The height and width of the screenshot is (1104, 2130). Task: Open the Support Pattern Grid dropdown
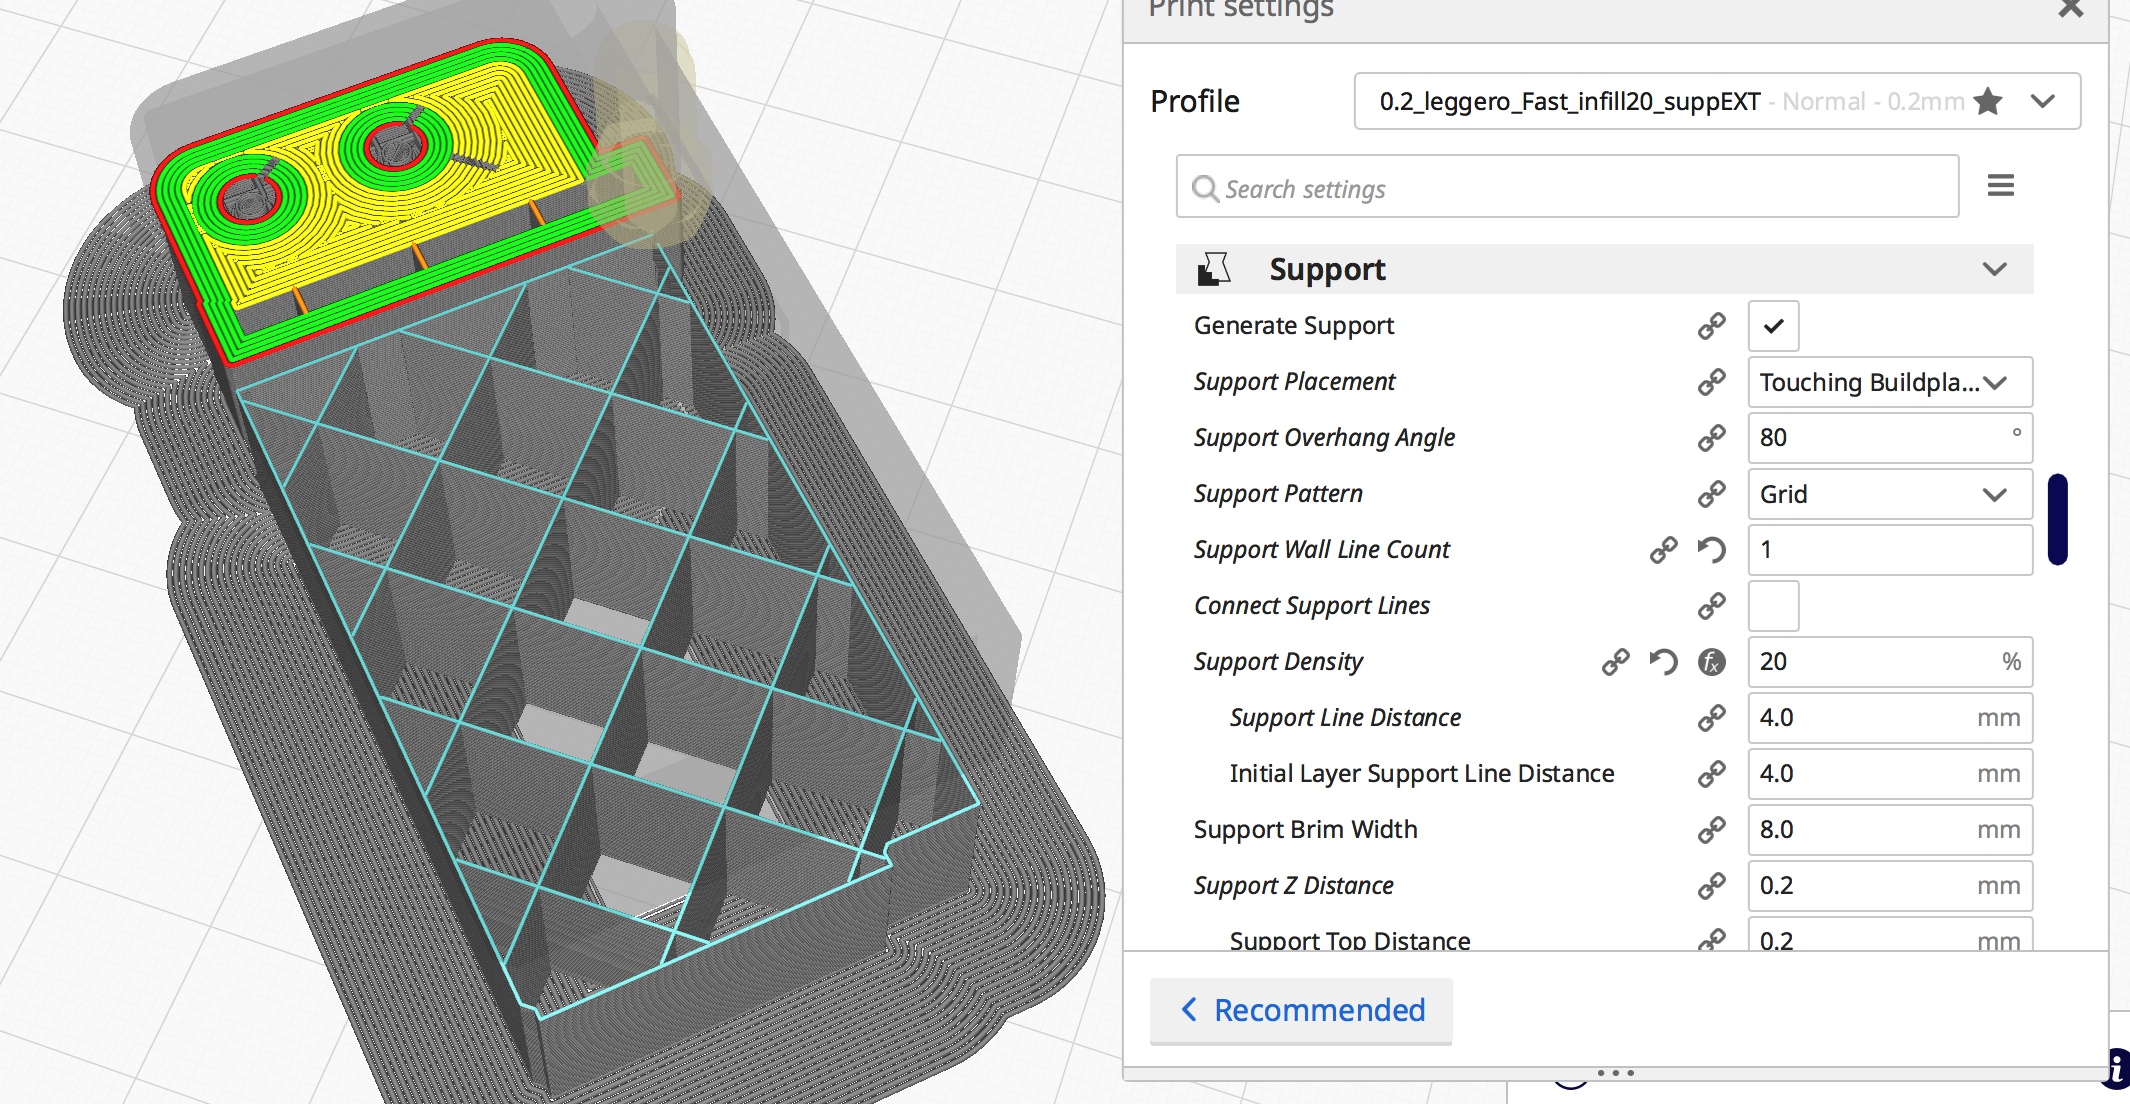pyautogui.click(x=1889, y=494)
